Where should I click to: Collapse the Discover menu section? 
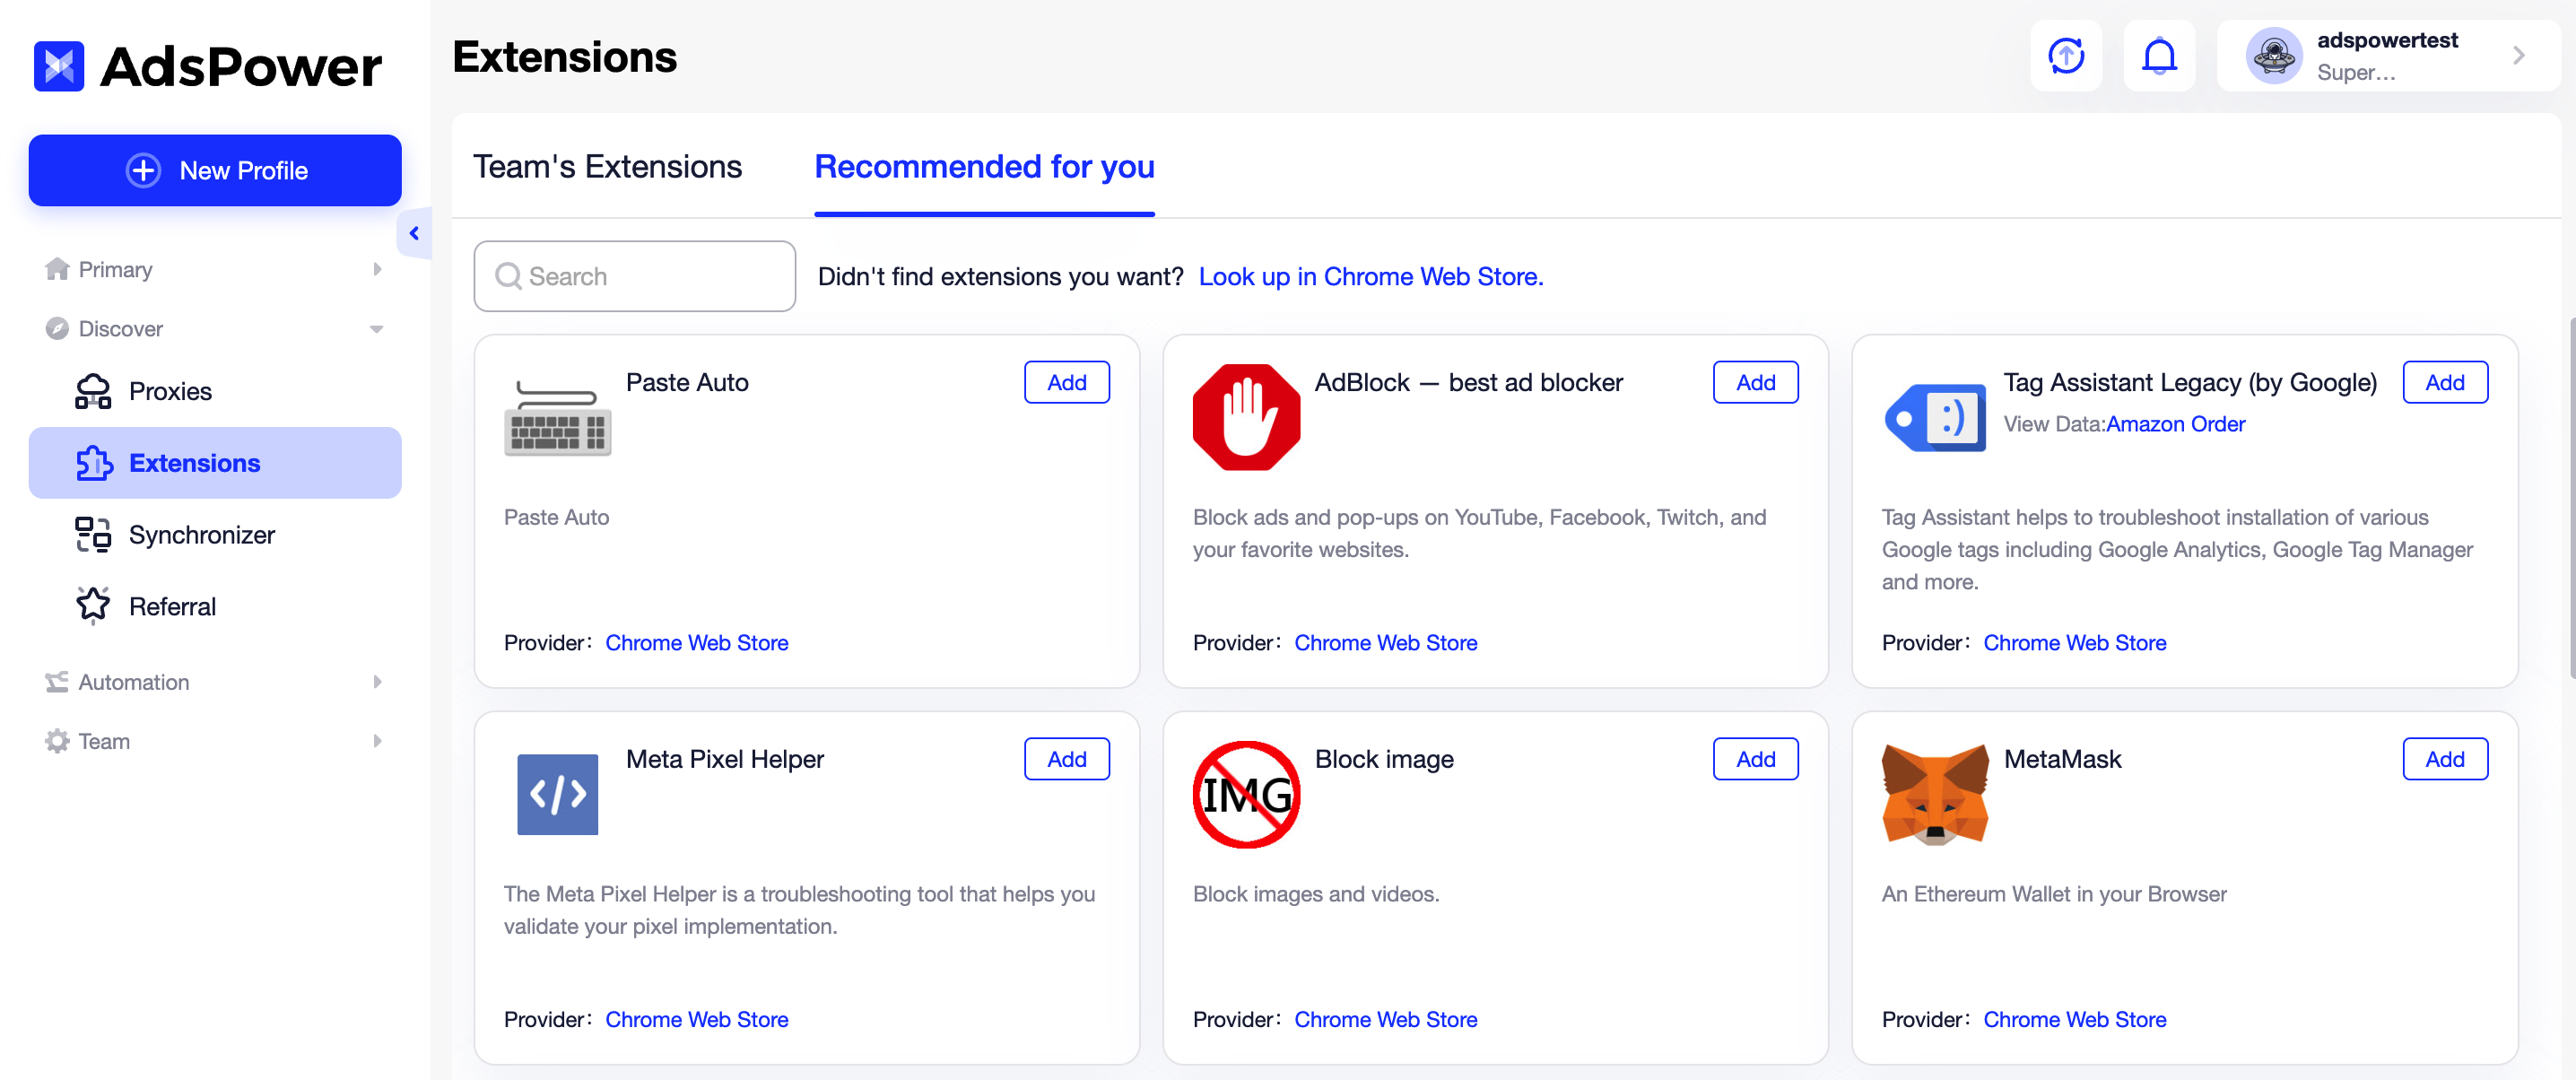coord(214,329)
